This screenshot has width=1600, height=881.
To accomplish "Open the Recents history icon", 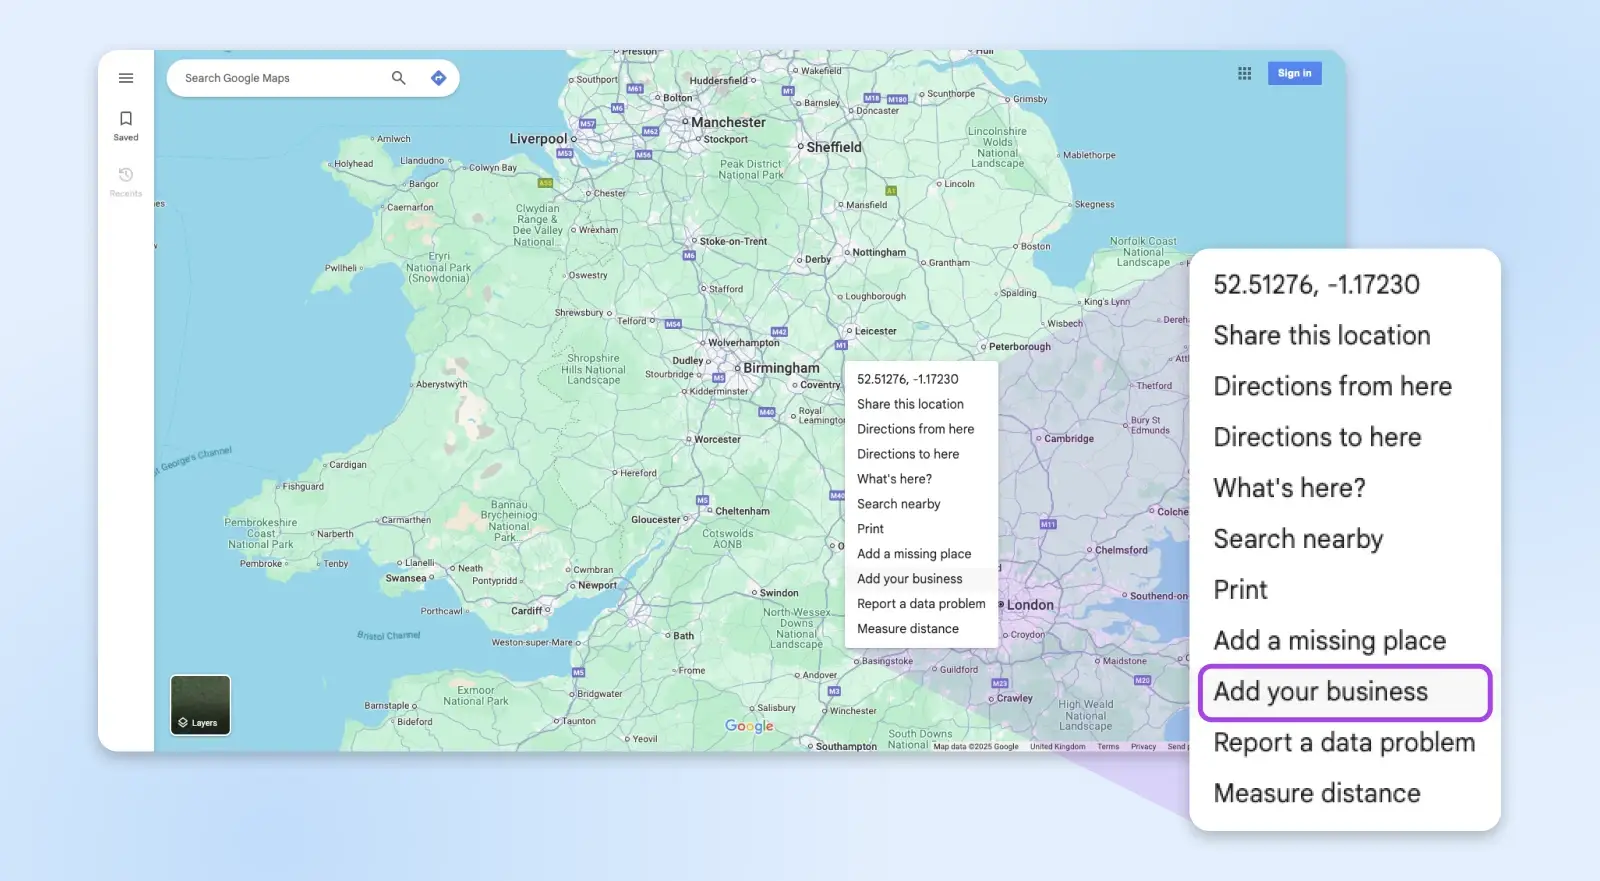I will coord(126,180).
